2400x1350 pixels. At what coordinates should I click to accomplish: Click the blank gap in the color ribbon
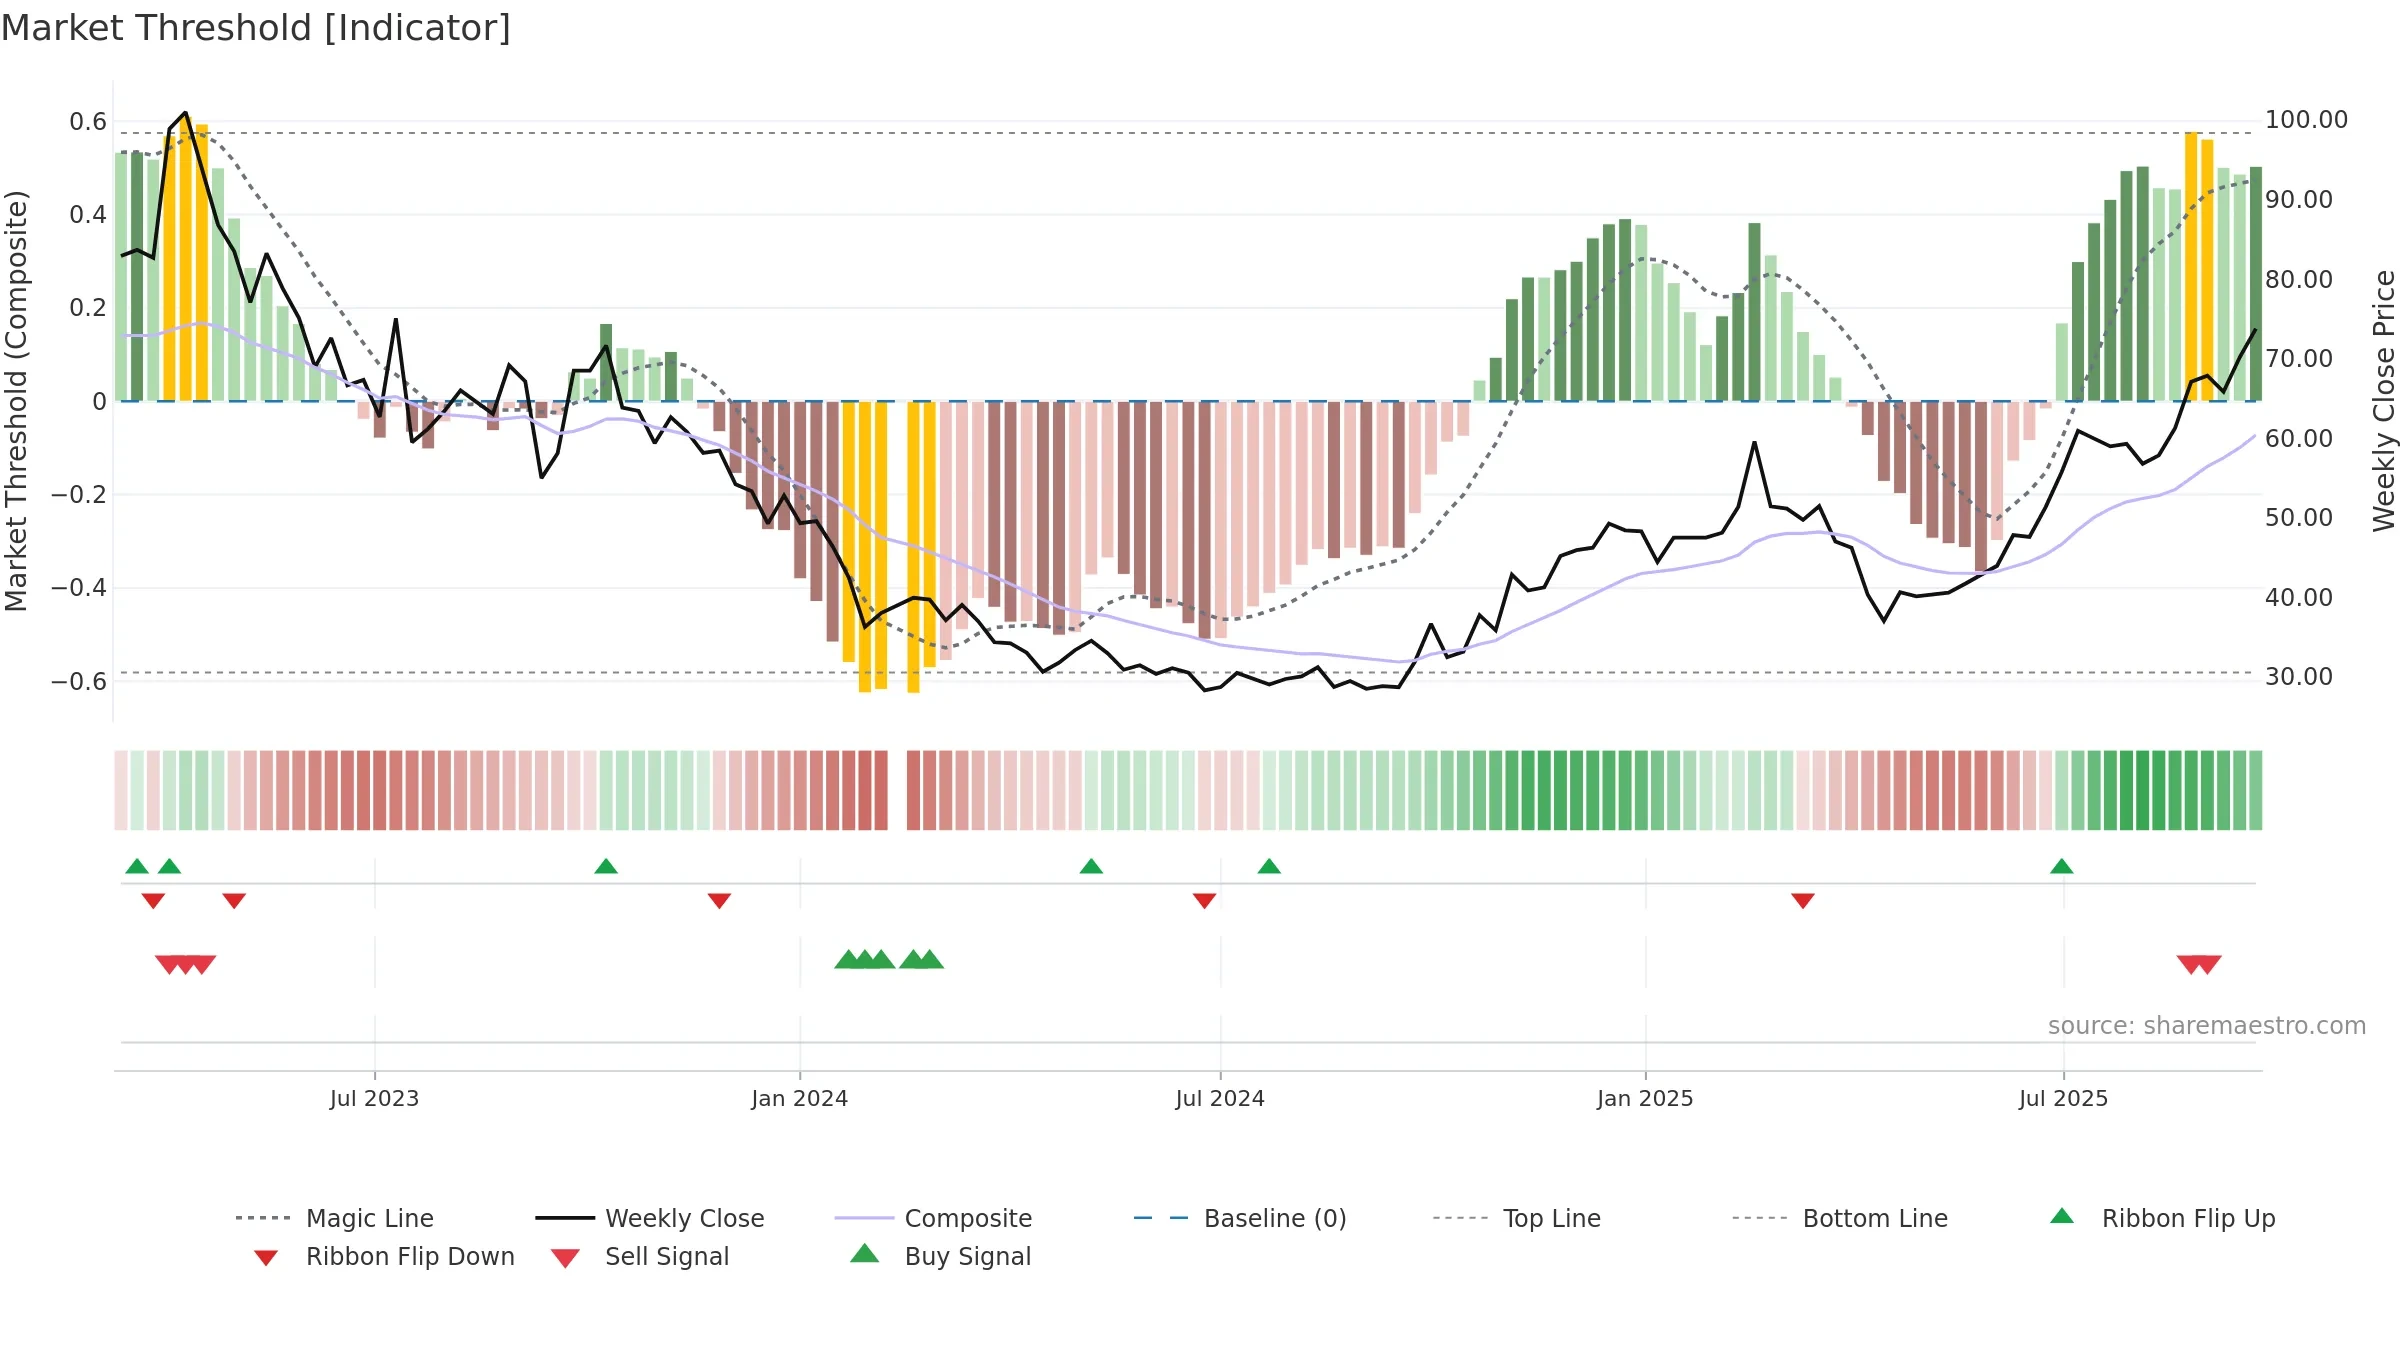click(897, 790)
